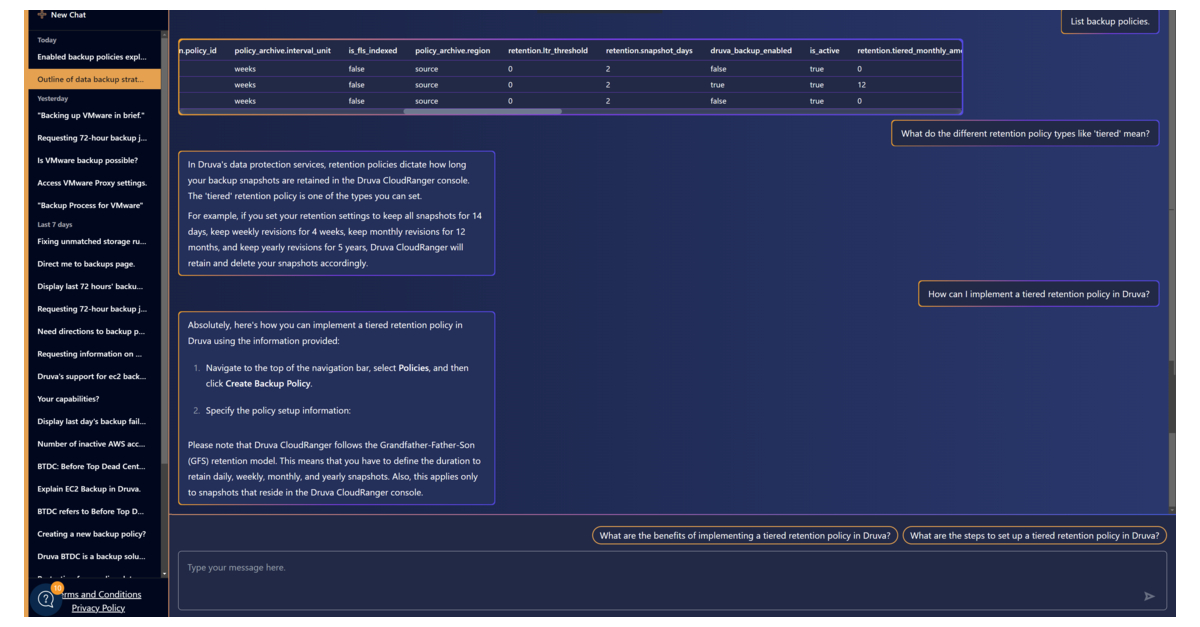This screenshot has width=1200, height=627.
Task: Open the help question mark widget
Action: point(45,599)
